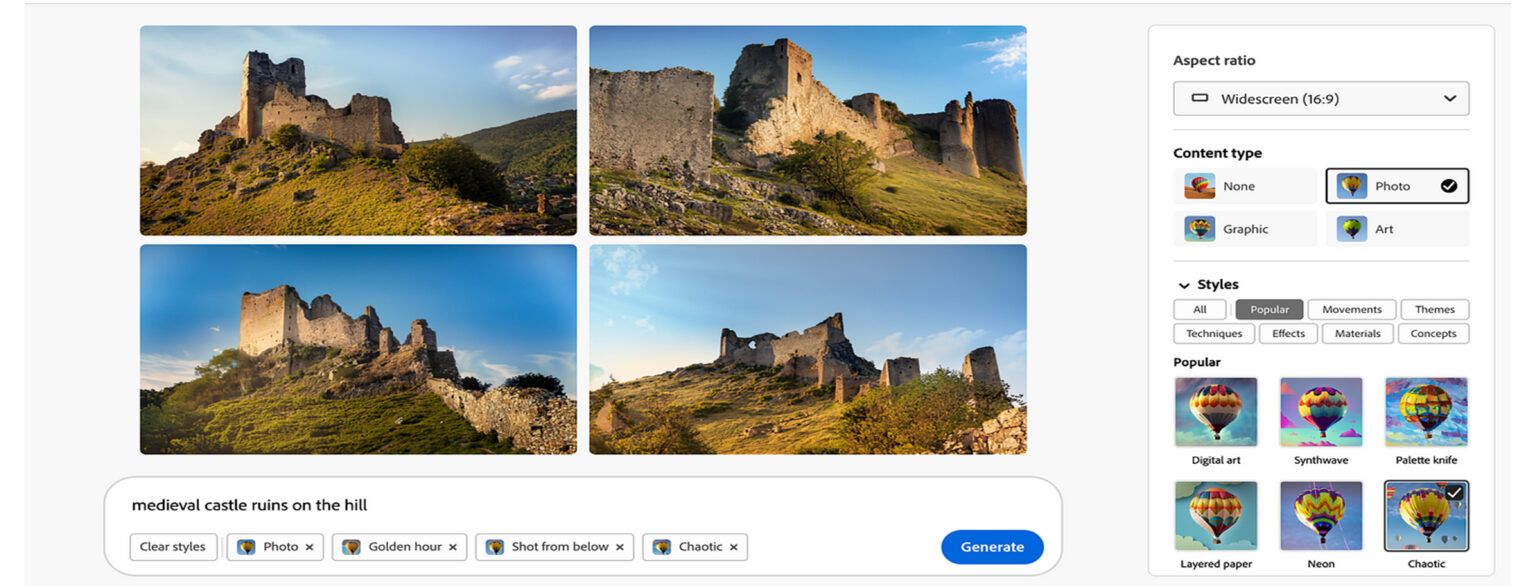
Task: Apply the Layered paper style thumbnail
Action: click(1215, 515)
